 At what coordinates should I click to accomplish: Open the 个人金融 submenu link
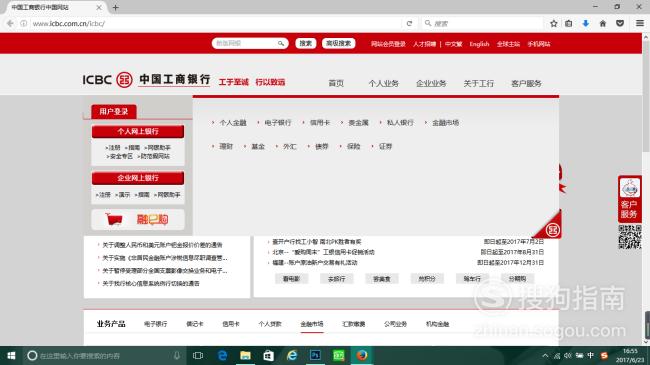click(233, 123)
